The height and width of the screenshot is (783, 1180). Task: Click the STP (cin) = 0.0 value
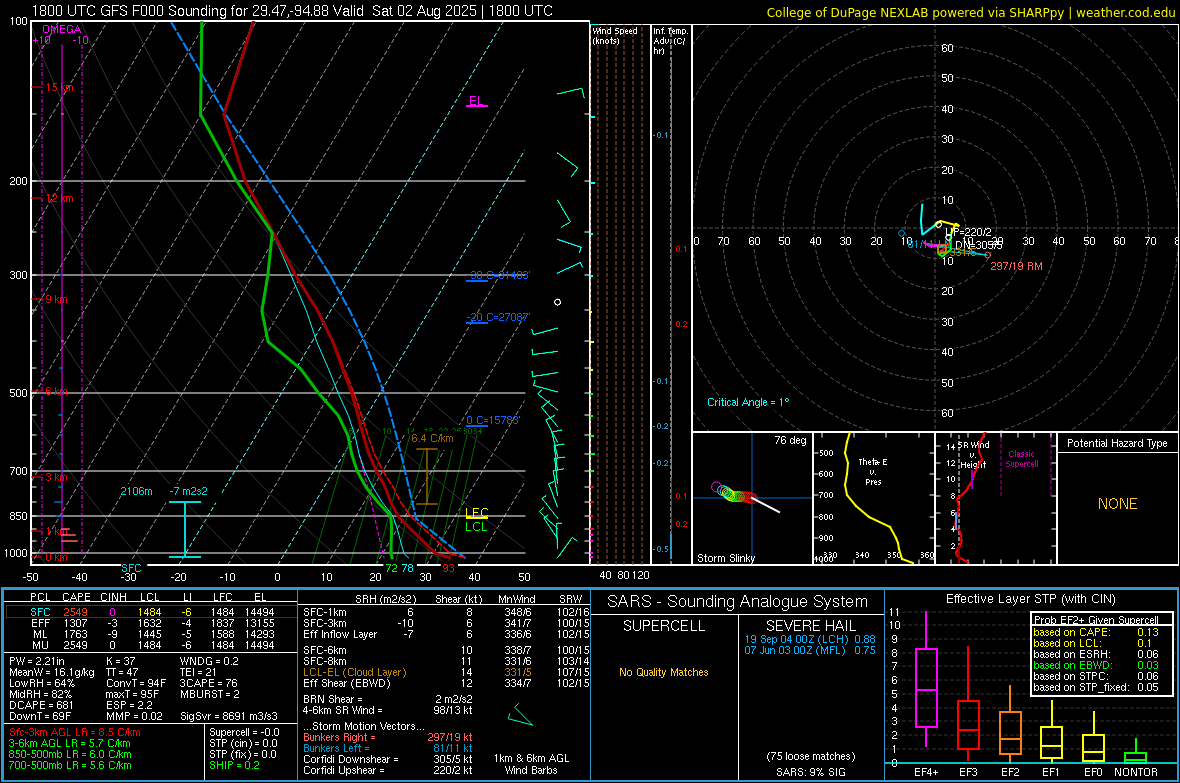(243, 743)
